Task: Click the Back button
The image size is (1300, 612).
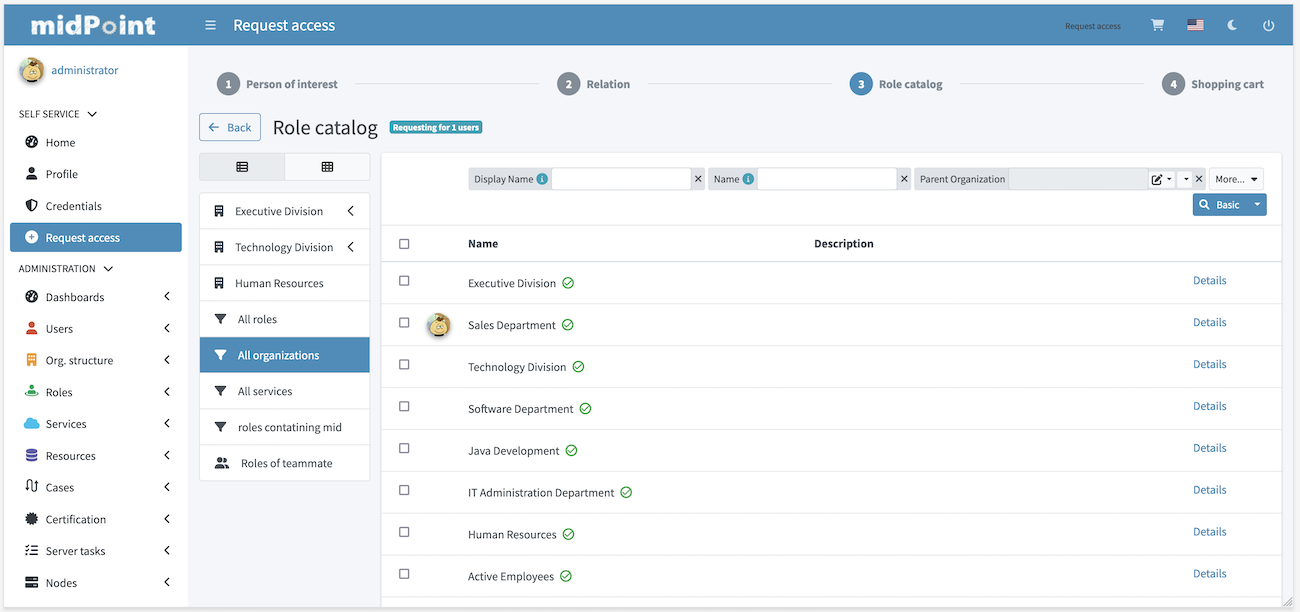Action: pyautogui.click(x=229, y=127)
